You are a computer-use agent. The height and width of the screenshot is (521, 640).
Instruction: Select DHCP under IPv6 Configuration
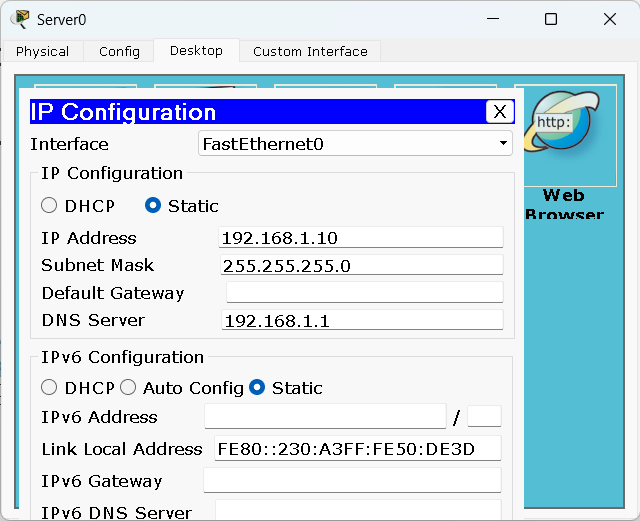point(49,387)
